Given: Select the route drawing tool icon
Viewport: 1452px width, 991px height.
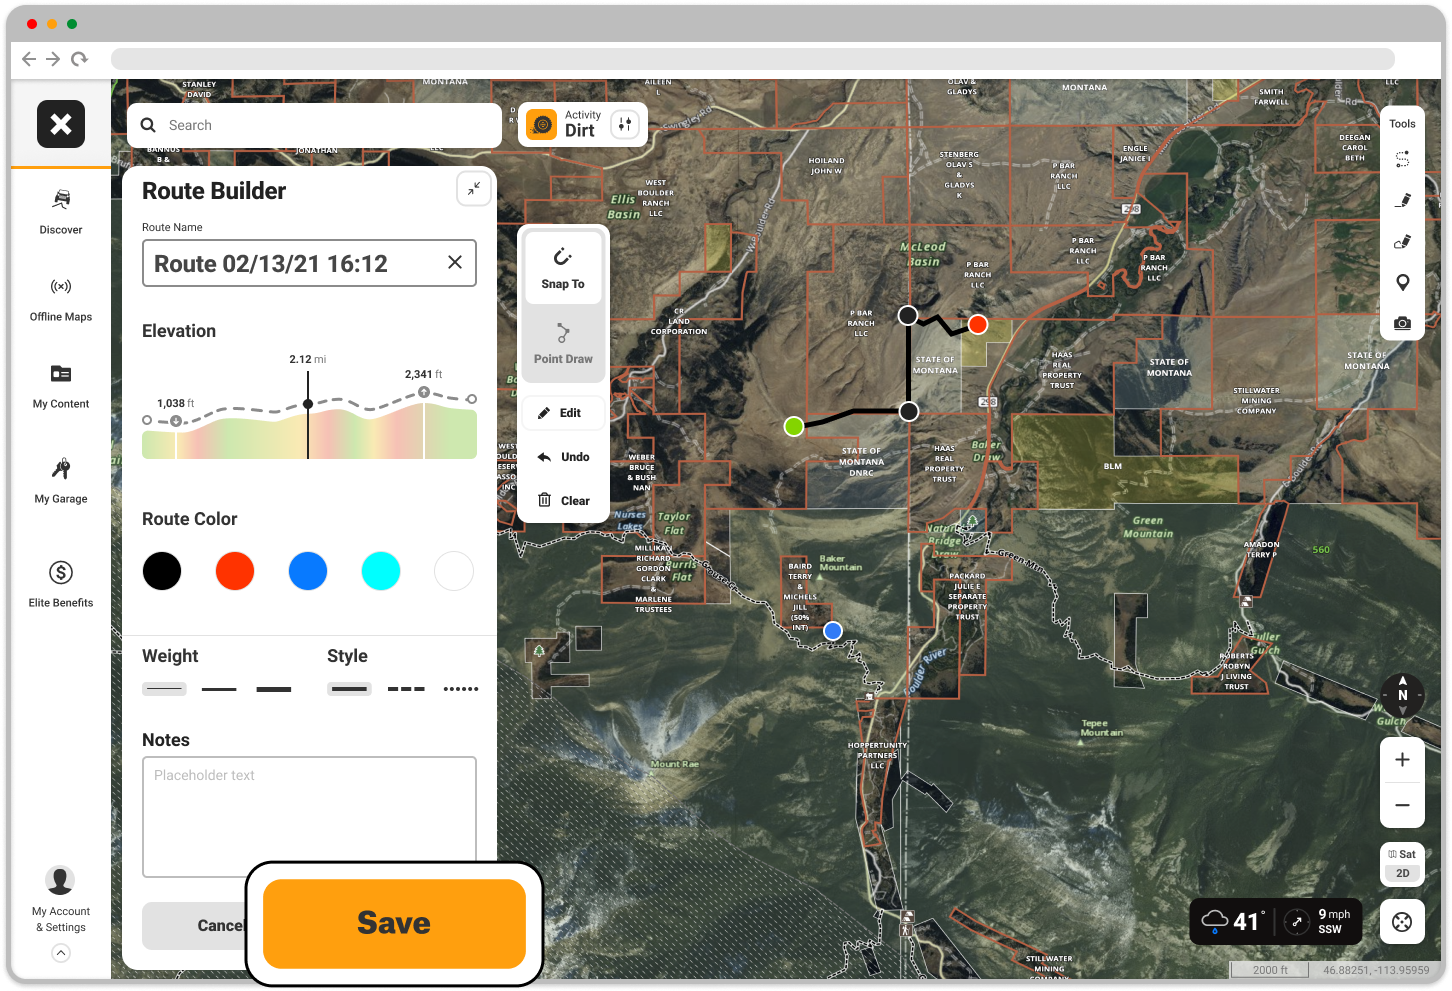Looking at the screenshot, I should [x=1403, y=160].
